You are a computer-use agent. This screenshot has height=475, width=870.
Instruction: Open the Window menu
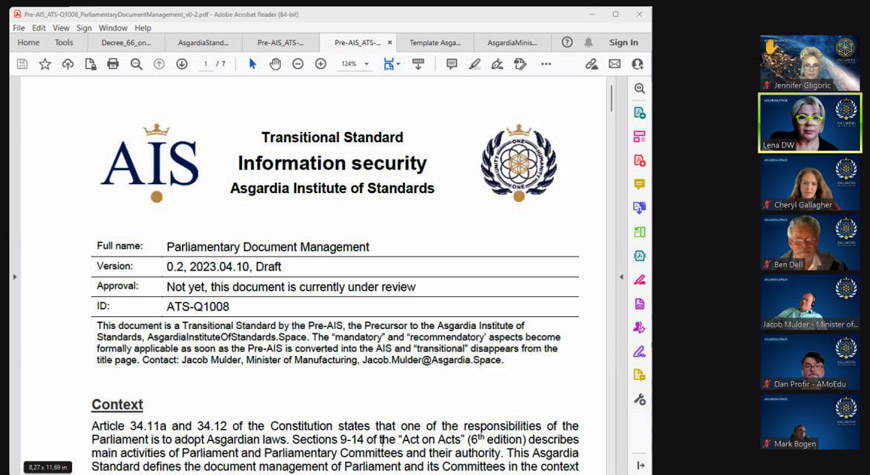(x=113, y=28)
